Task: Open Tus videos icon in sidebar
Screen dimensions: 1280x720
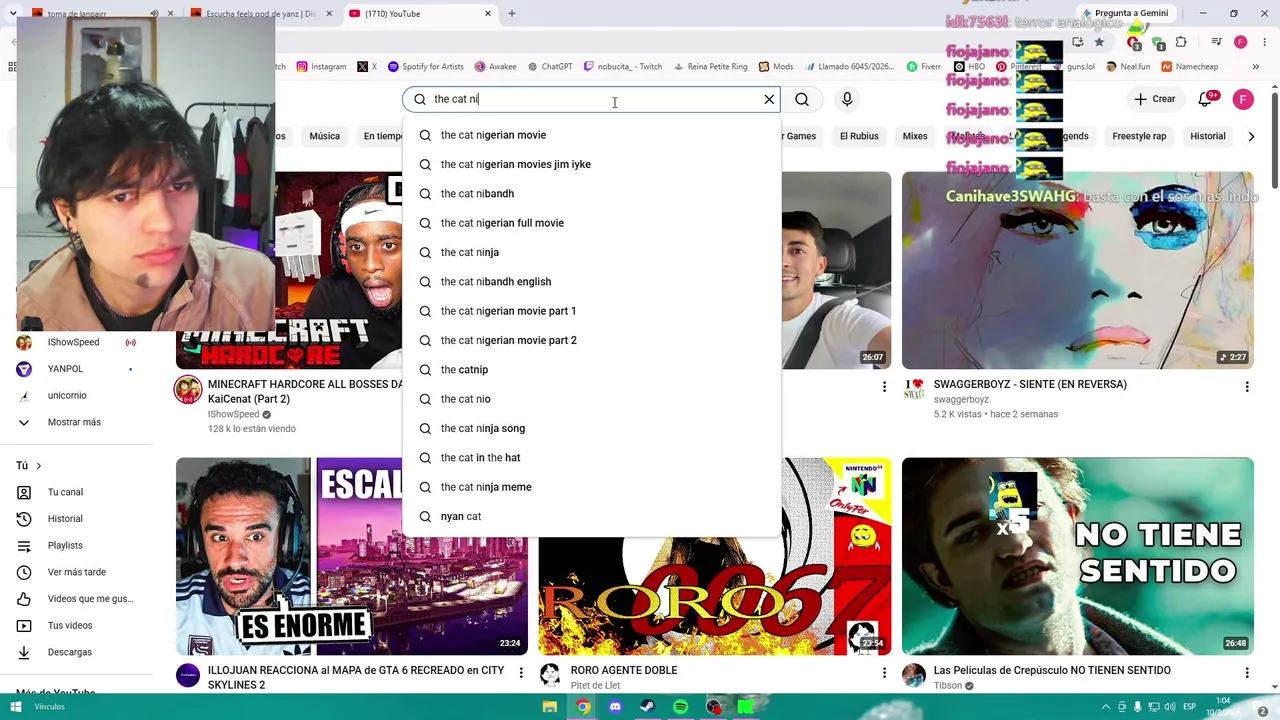Action: tap(24, 625)
